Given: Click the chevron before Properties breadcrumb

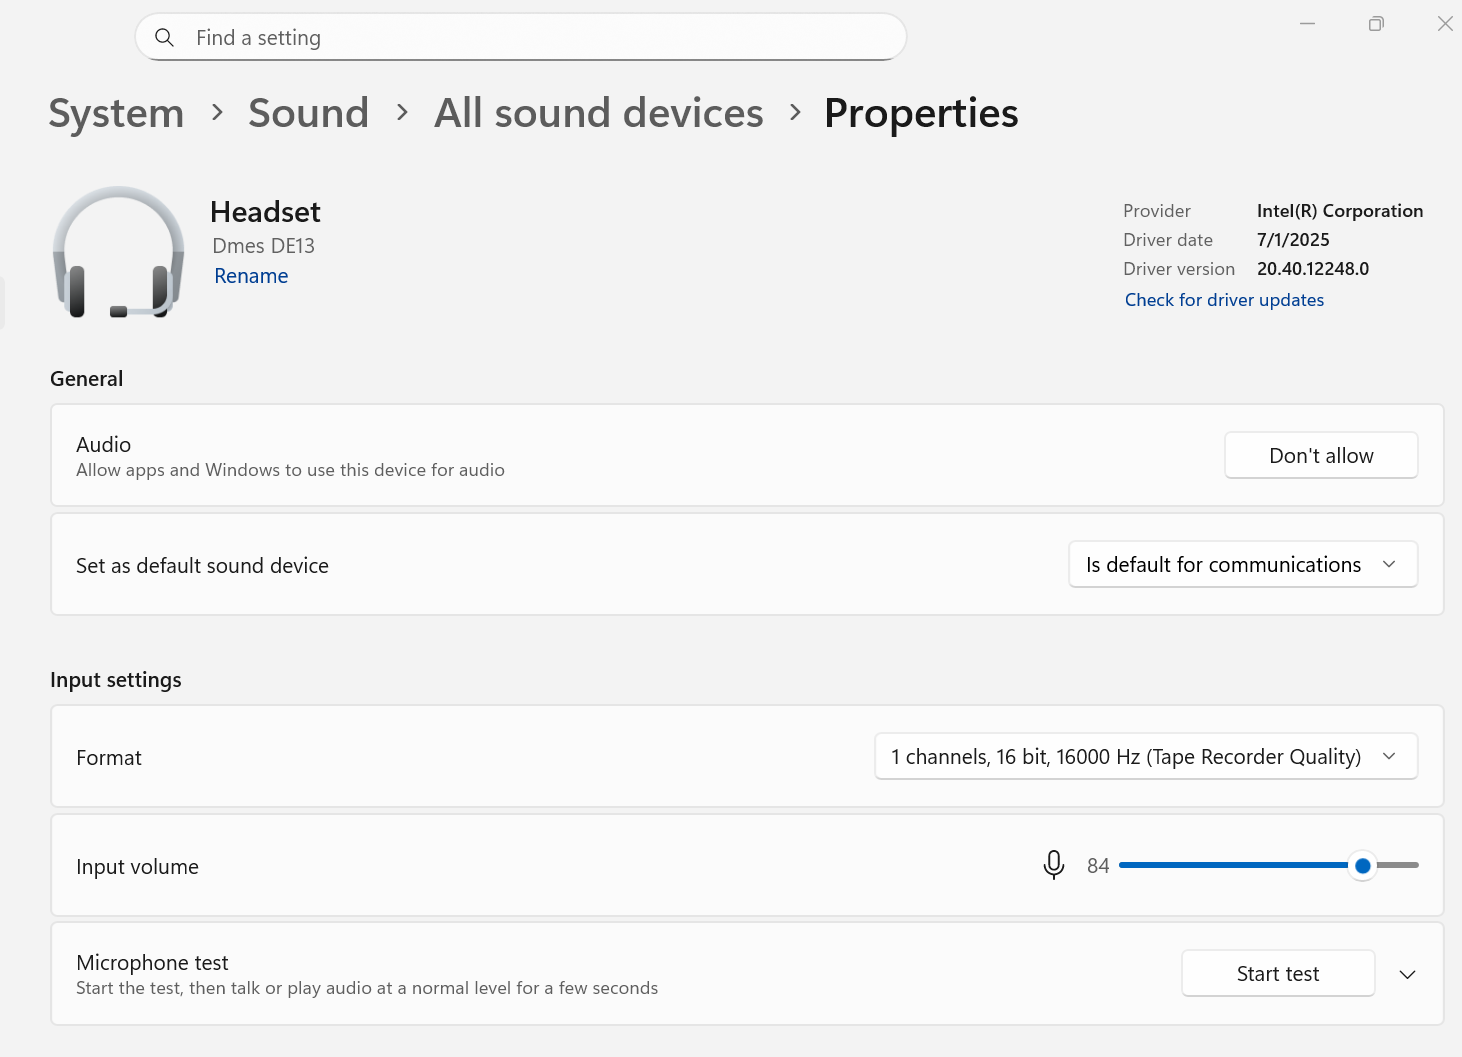Looking at the screenshot, I should coord(795,113).
